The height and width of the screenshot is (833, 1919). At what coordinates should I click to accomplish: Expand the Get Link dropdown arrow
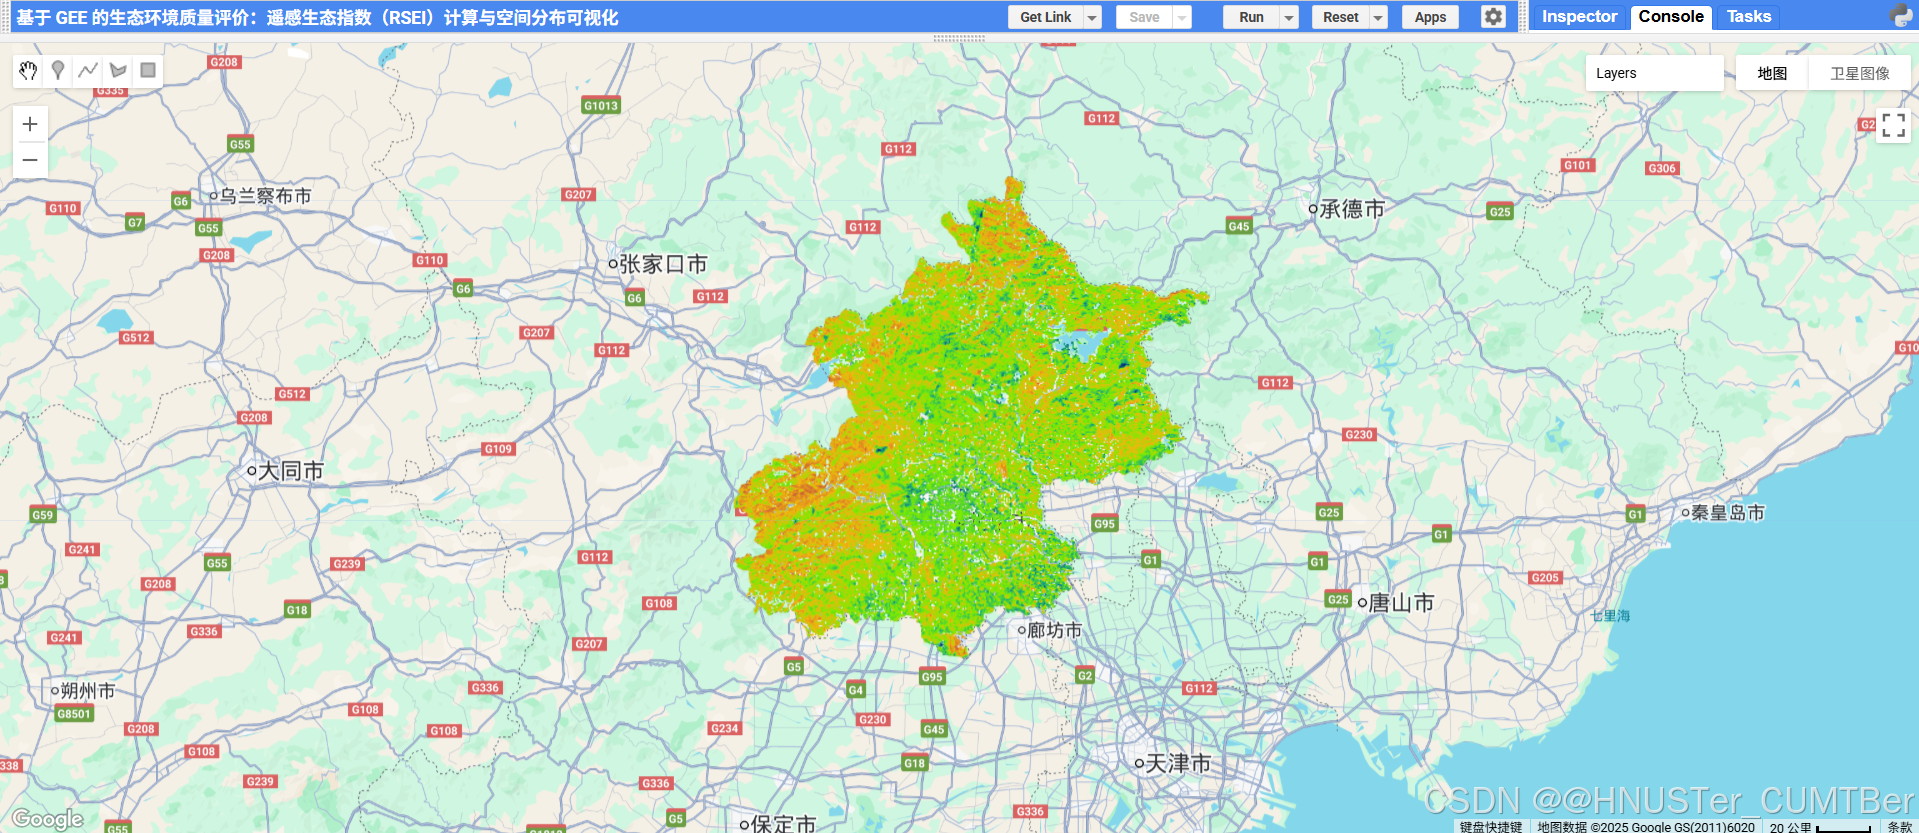coord(1093,17)
